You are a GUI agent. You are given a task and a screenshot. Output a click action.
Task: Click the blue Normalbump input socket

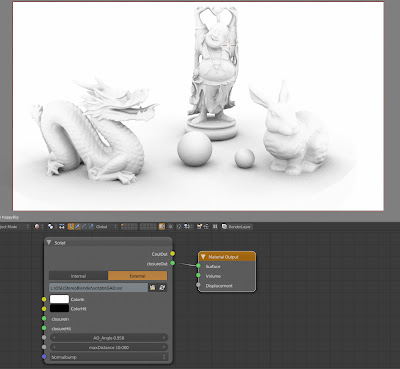tap(44, 357)
